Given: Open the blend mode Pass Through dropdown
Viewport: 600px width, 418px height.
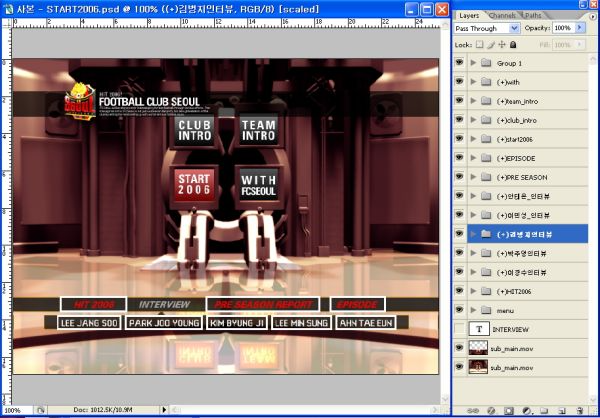Looking at the screenshot, I should click(x=486, y=29).
